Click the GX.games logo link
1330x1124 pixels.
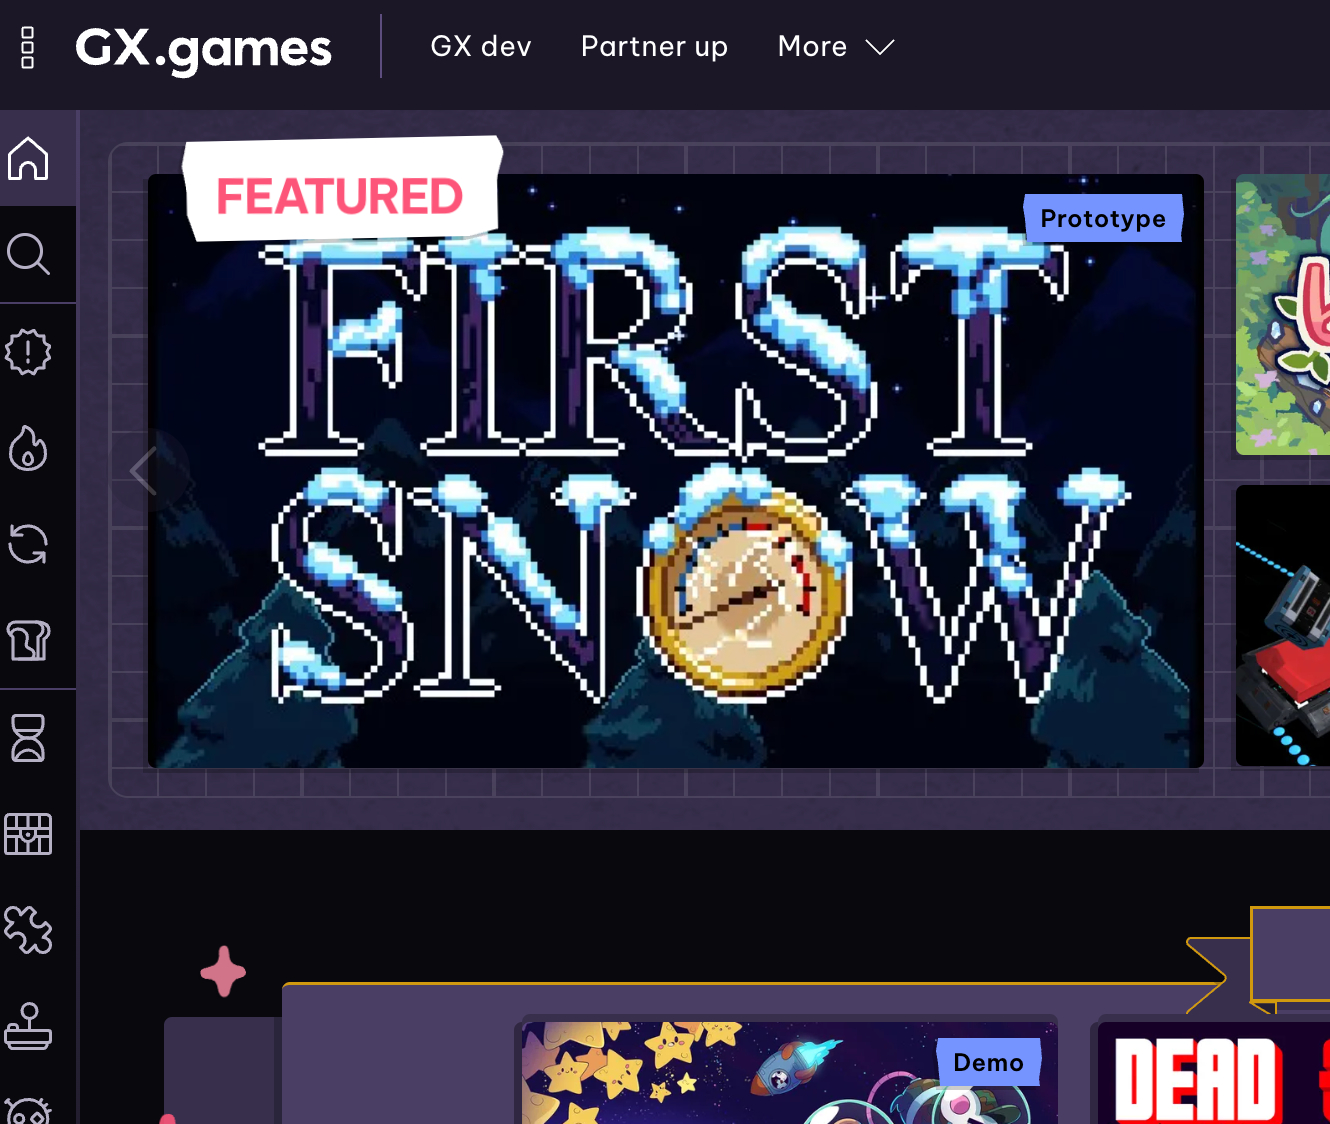point(203,48)
